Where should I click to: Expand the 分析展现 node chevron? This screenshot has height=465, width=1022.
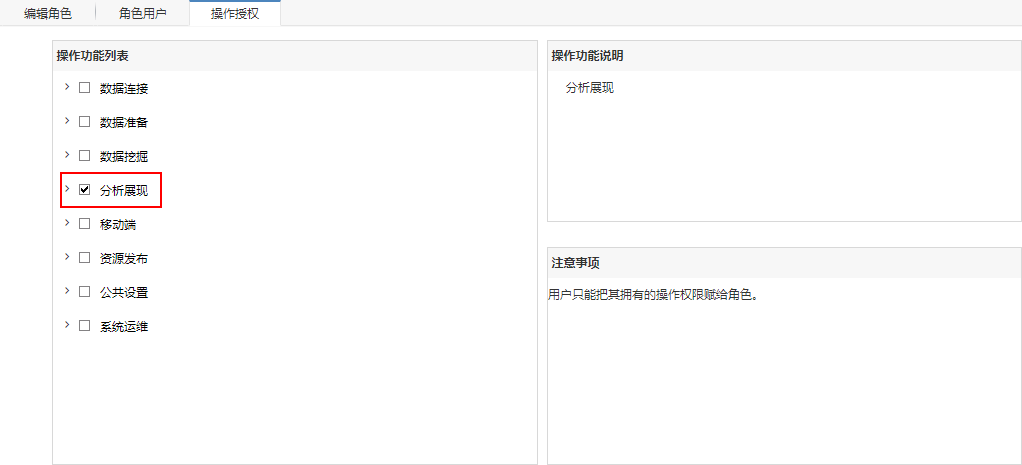tap(66, 189)
